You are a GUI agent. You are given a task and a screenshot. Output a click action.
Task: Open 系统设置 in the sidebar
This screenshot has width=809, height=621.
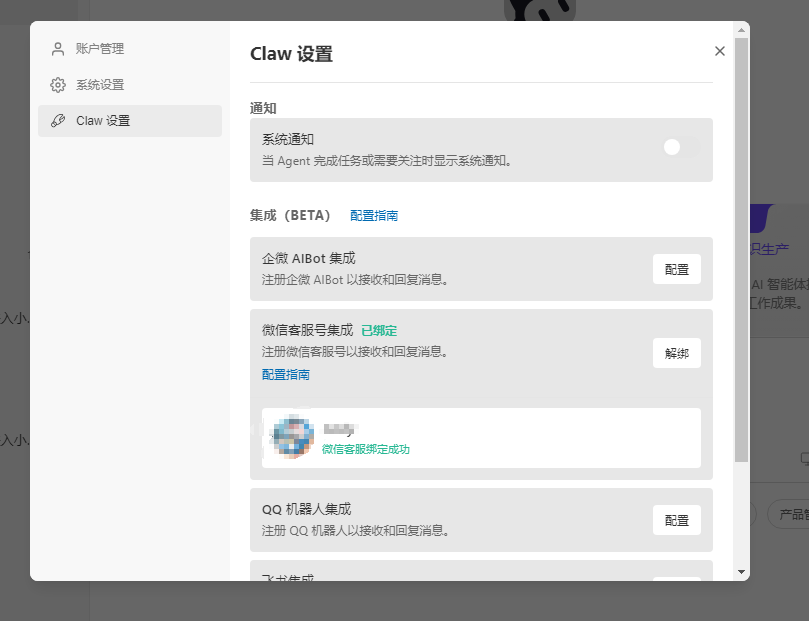(130, 85)
